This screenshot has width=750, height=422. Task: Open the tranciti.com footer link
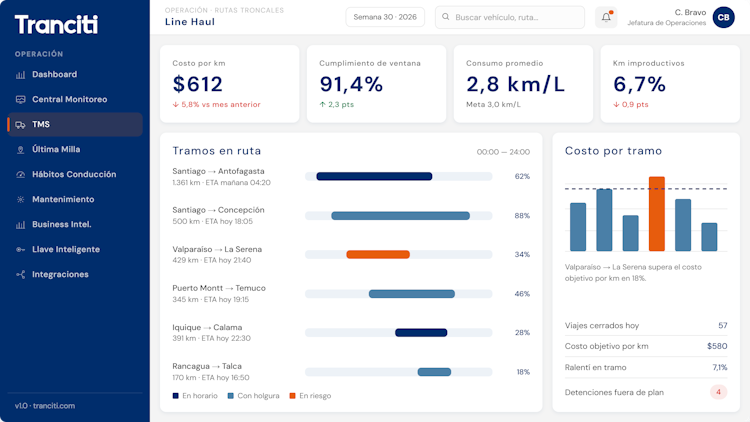click(x=54, y=406)
